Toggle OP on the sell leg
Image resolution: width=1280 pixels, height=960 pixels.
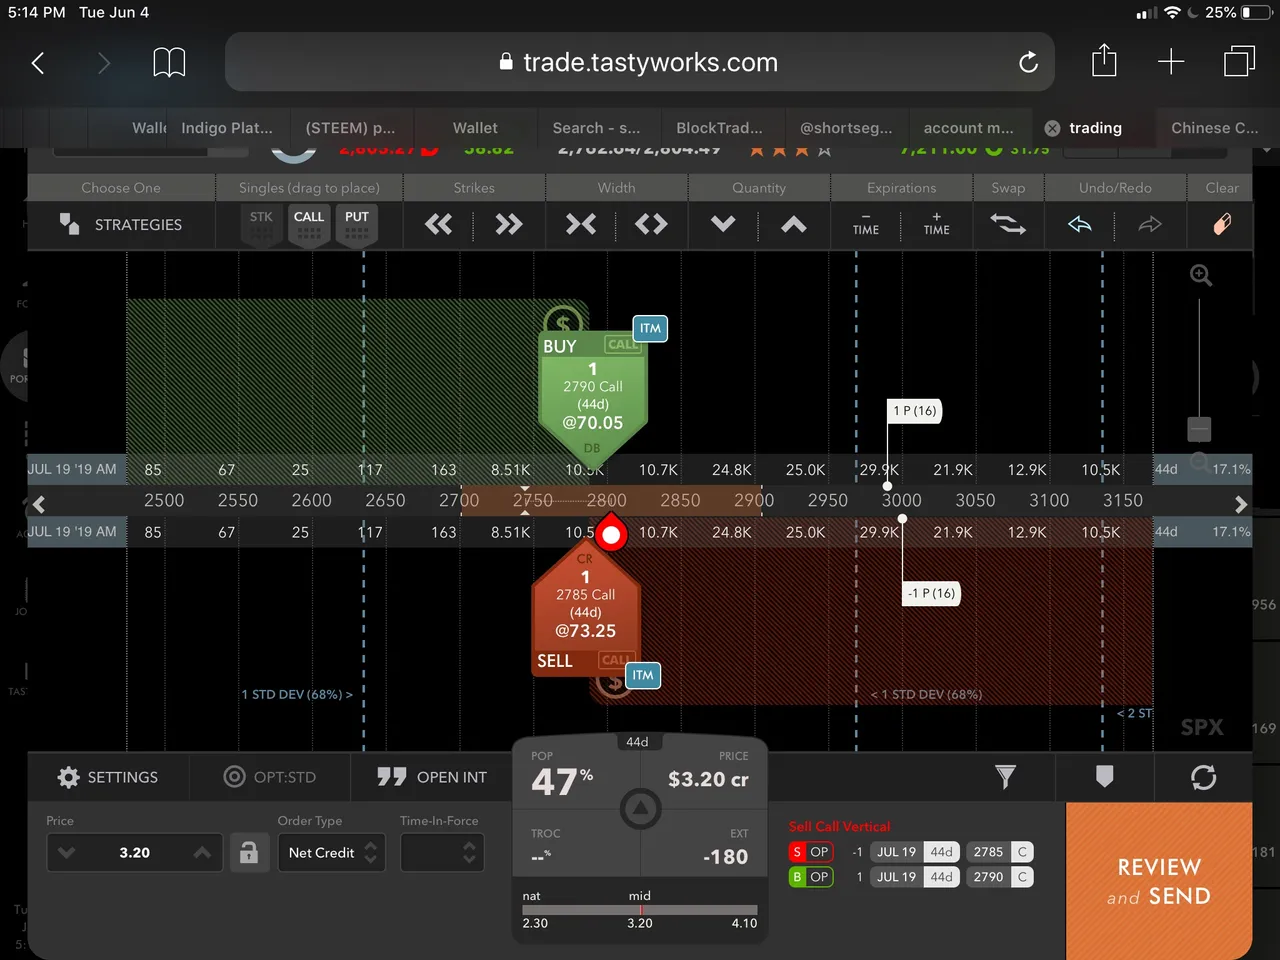(x=819, y=852)
